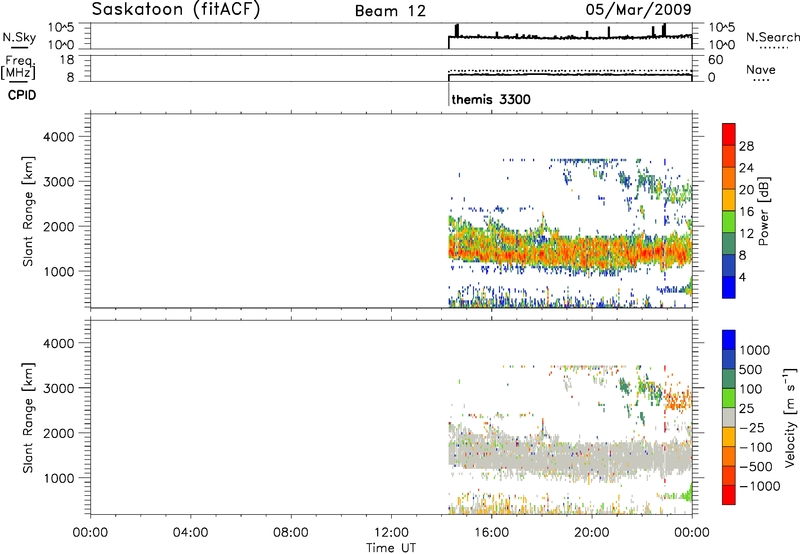Click the '2000' tick on velocity panel
Viewport: 800px width, 554px height.
[59, 433]
